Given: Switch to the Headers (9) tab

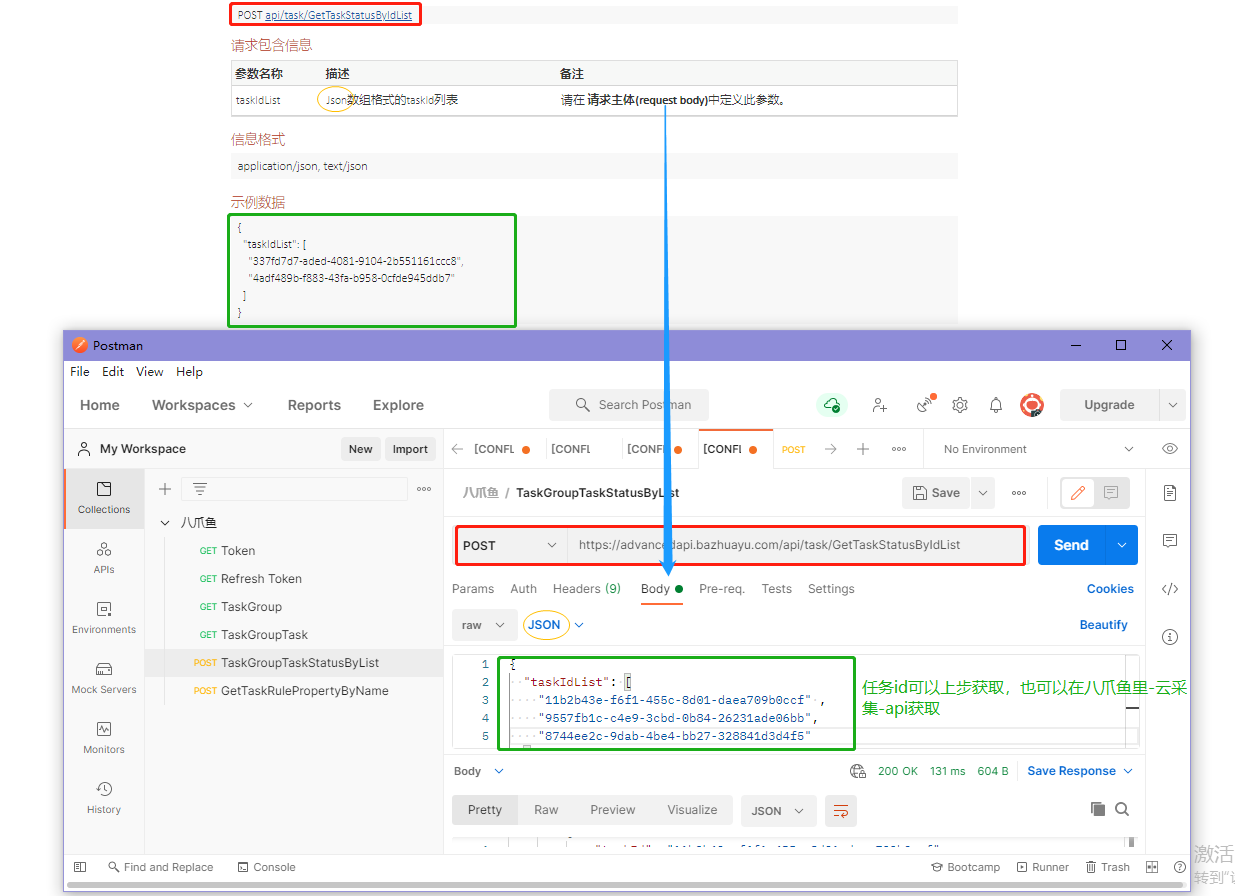Looking at the screenshot, I should coord(587,589).
